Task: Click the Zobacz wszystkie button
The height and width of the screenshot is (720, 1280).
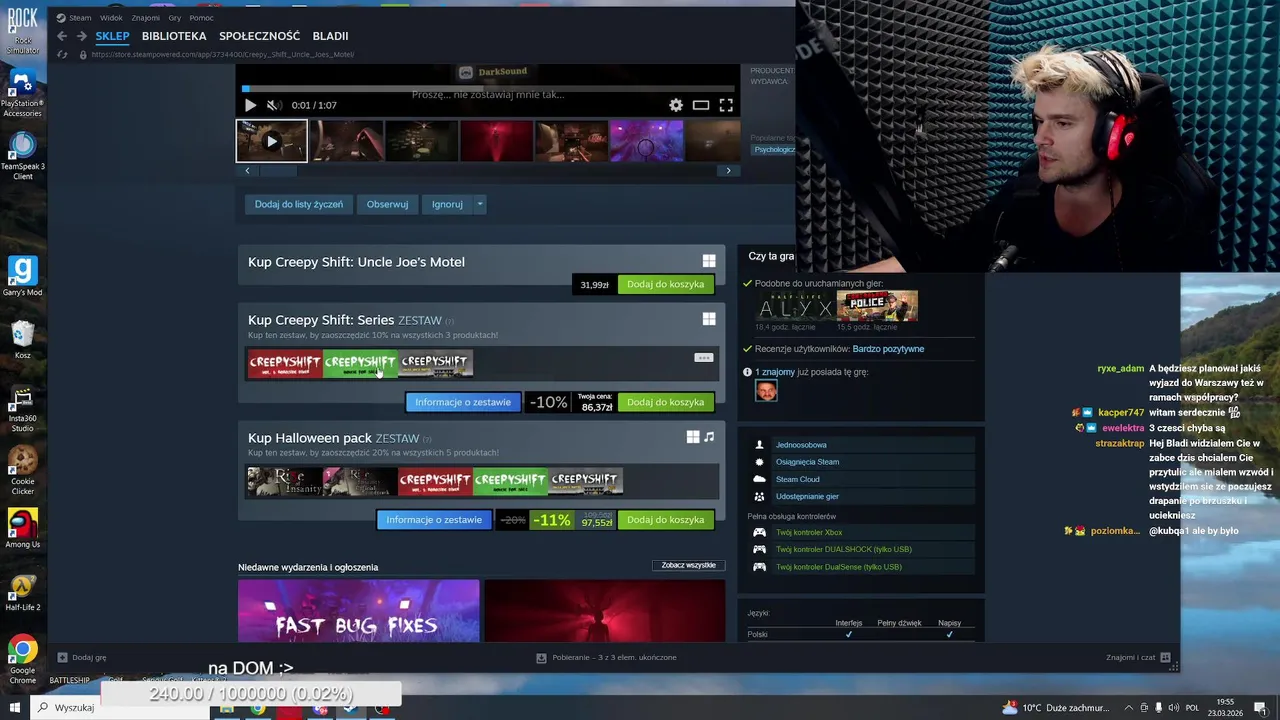Action: coord(688,565)
